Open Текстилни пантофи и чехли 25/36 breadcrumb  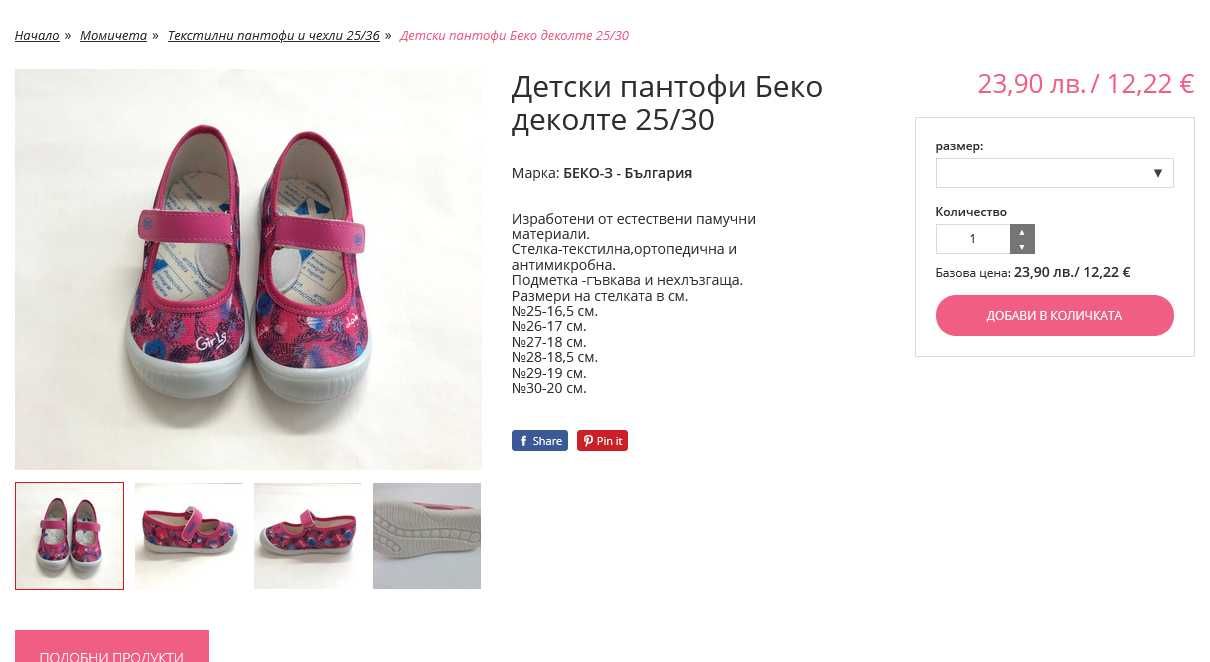tap(273, 36)
